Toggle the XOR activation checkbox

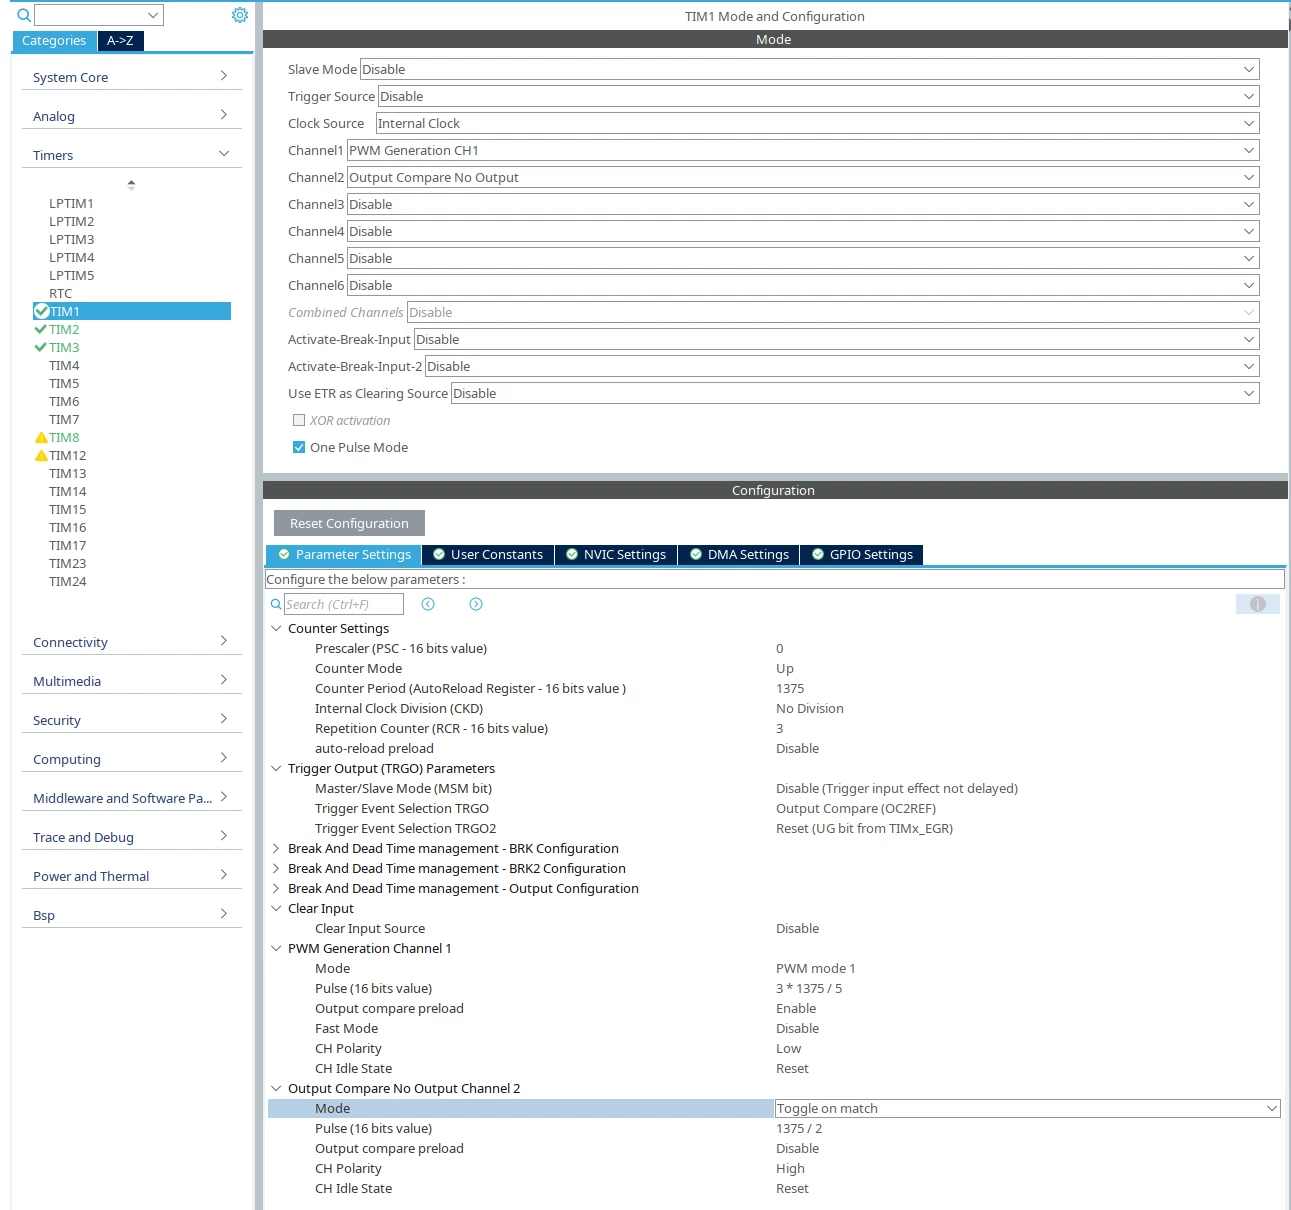tap(299, 420)
